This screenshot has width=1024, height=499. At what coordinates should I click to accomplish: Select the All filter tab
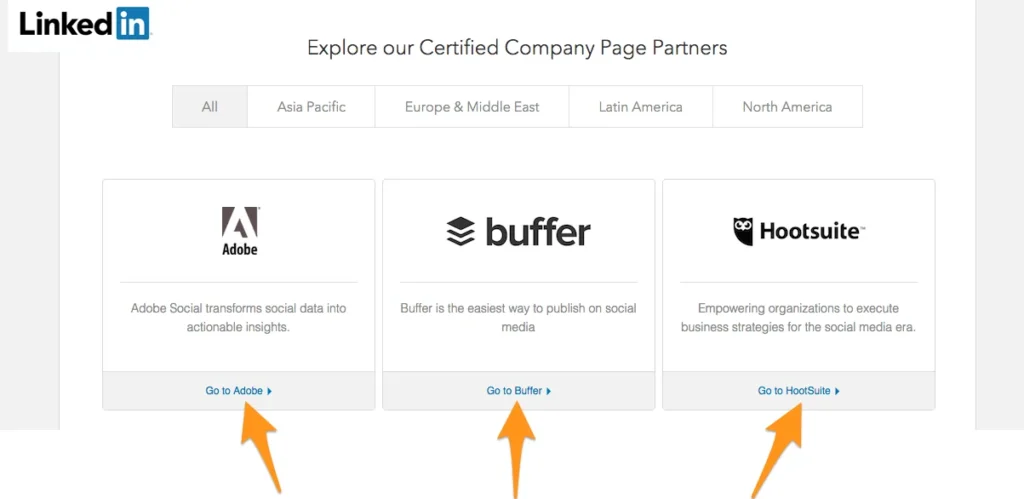pos(209,107)
